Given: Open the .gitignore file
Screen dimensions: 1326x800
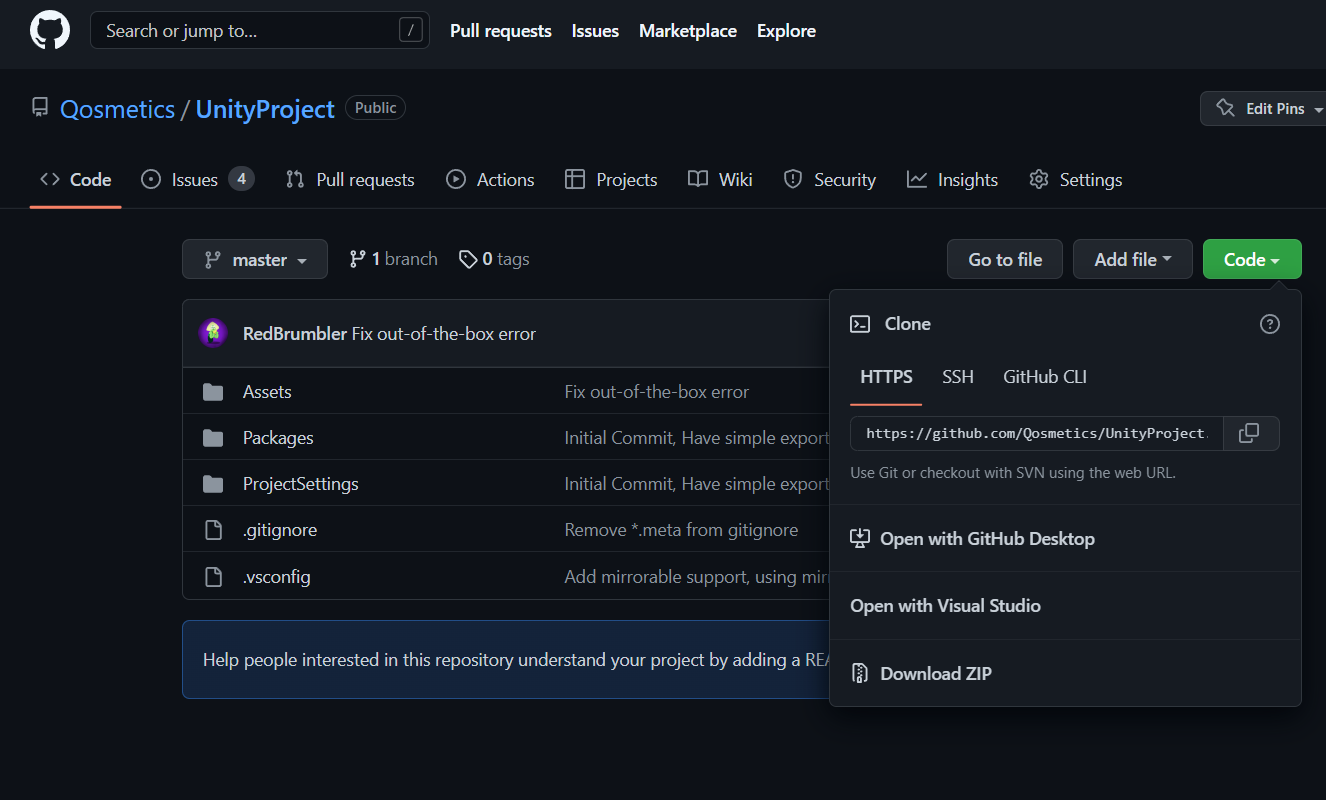Looking at the screenshot, I should click(280, 530).
